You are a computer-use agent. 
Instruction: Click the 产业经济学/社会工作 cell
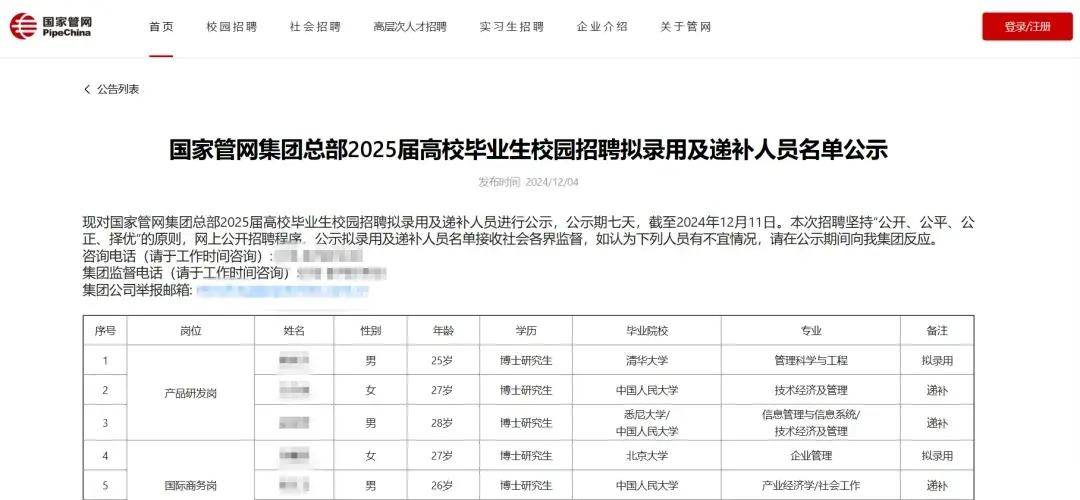811,486
